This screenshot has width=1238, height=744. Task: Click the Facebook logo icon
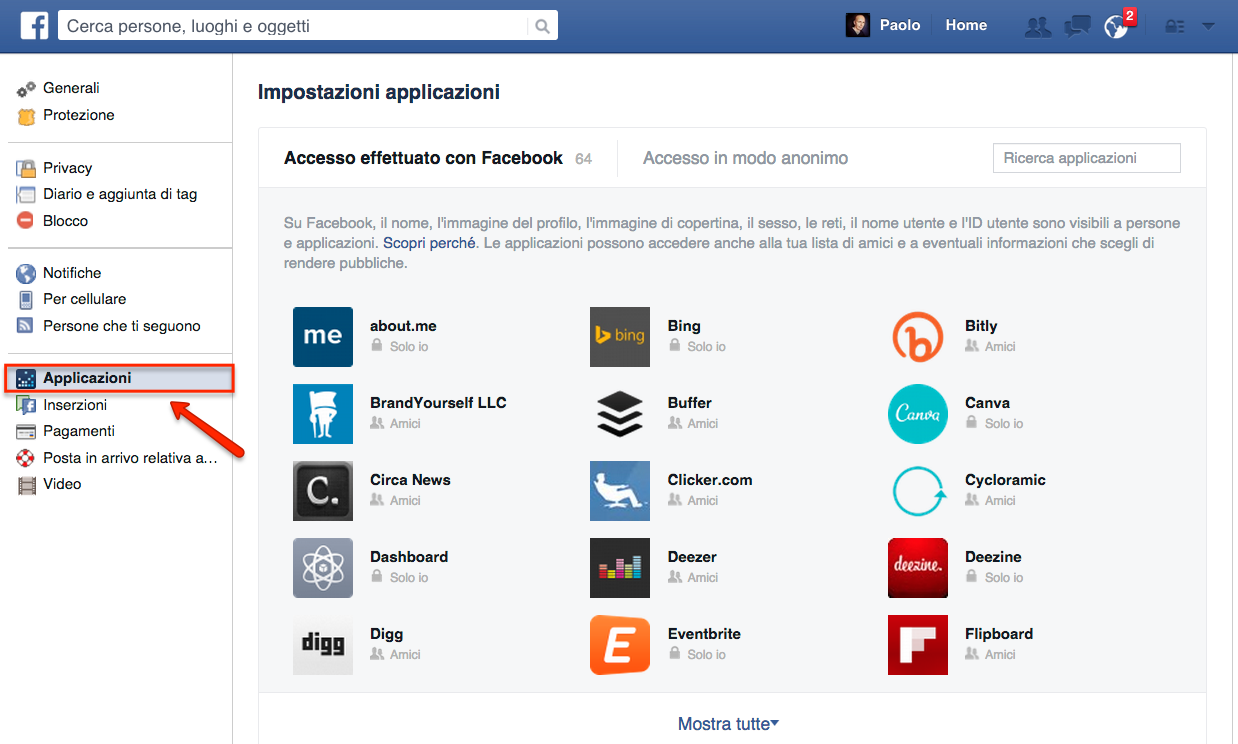[35, 25]
